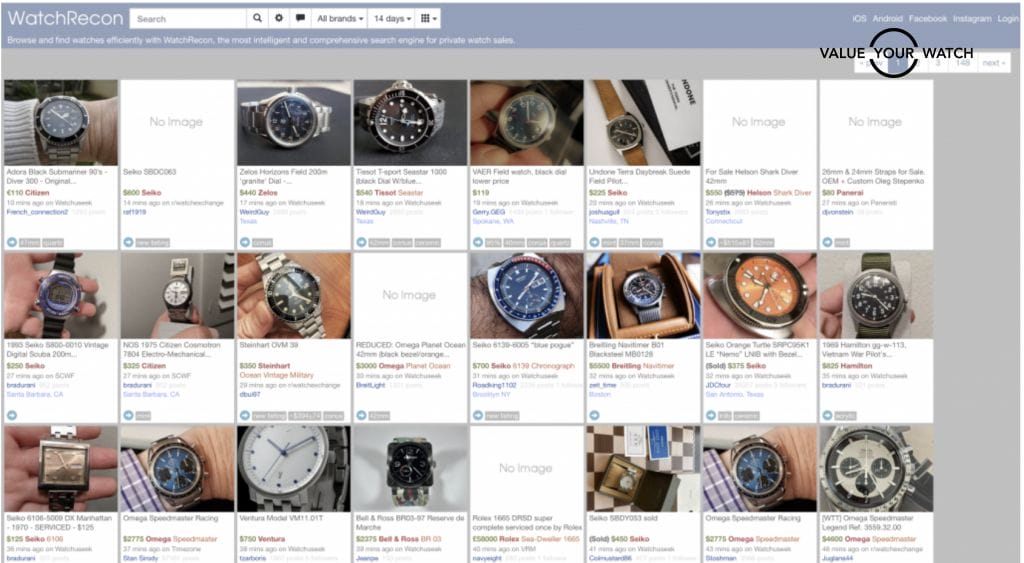Open the Login link in header
This screenshot has height=563, width=1024.
point(1008,18)
